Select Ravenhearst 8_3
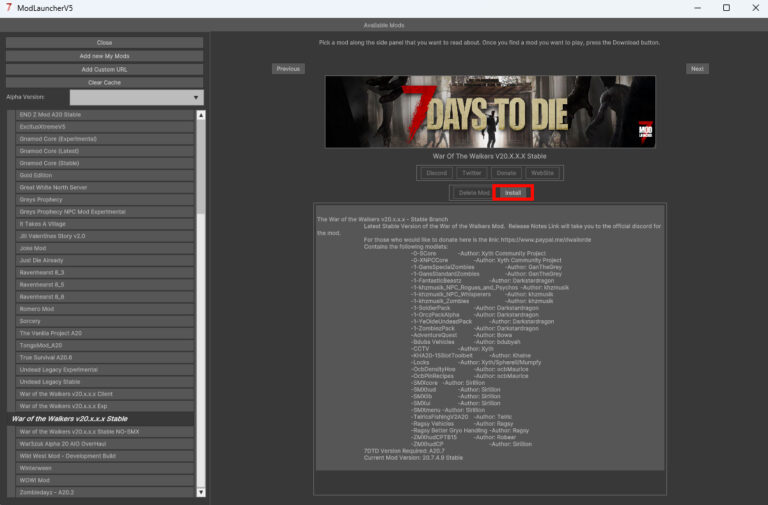Viewport: 768px width, 505px height. tap(105, 272)
